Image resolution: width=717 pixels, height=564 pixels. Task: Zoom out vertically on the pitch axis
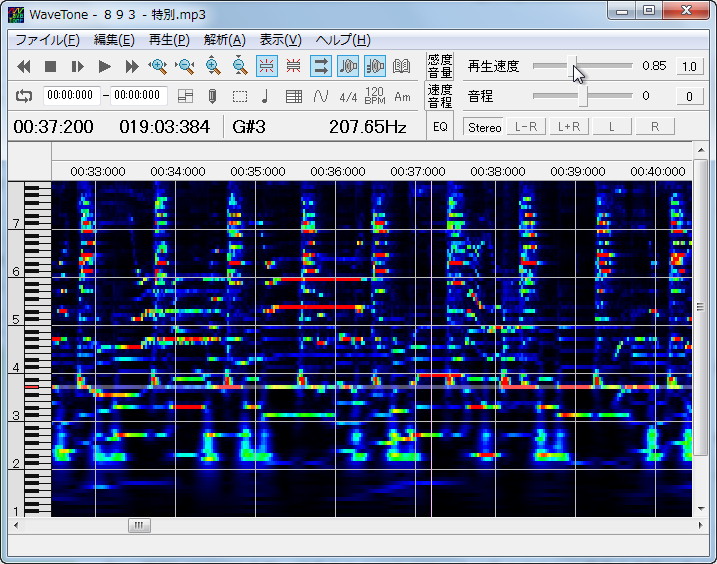click(x=240, y=66)
